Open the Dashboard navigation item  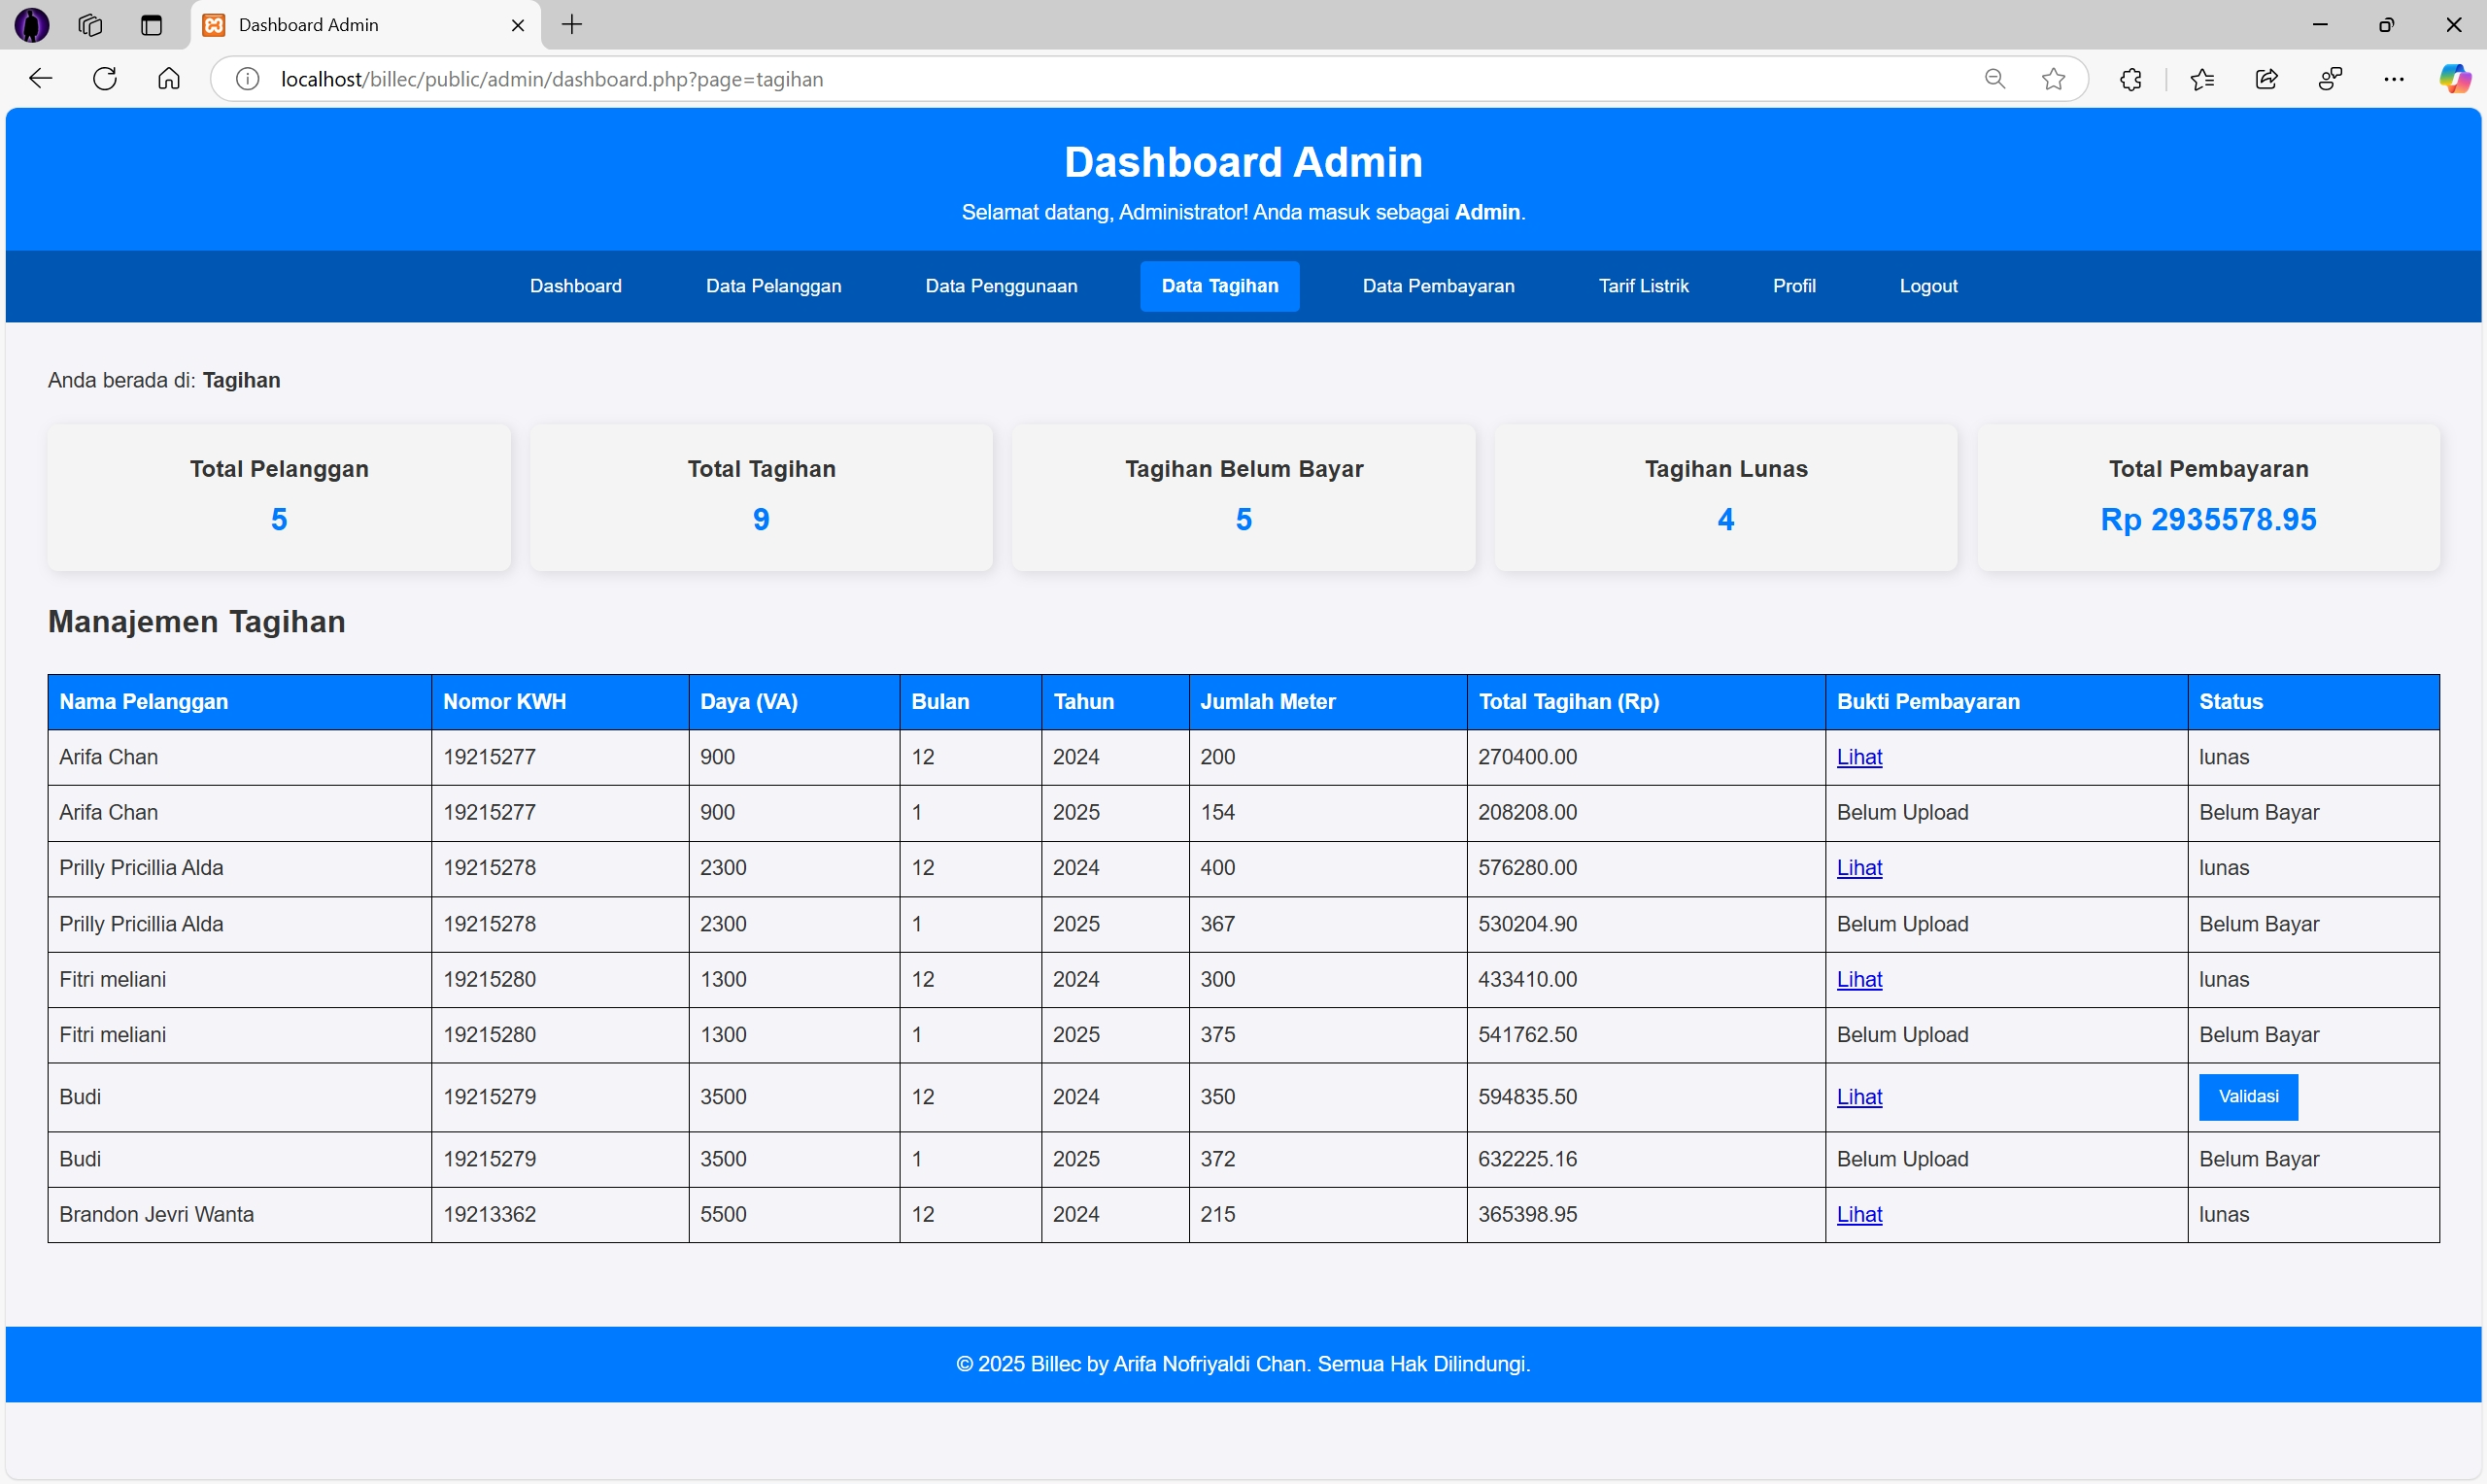pyautogui.click(x=576, y=286)
